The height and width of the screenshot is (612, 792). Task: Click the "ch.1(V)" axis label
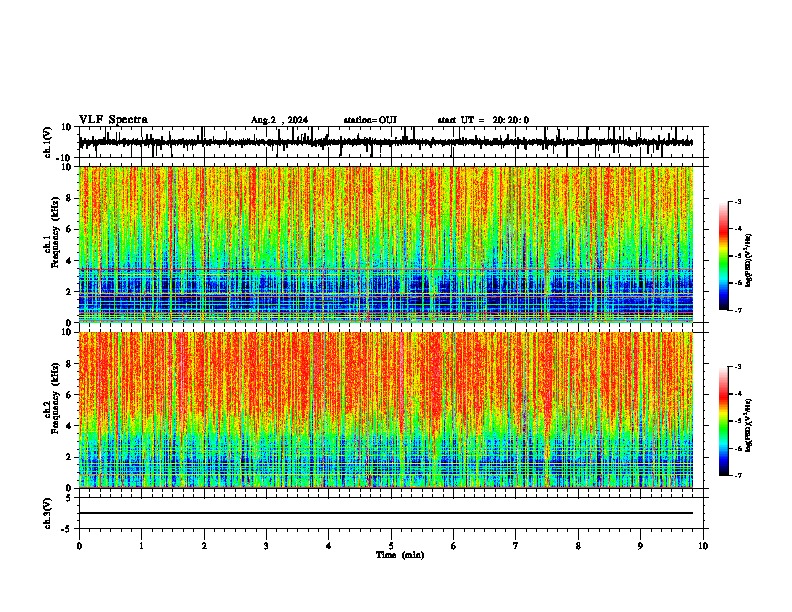coord(48,142)
